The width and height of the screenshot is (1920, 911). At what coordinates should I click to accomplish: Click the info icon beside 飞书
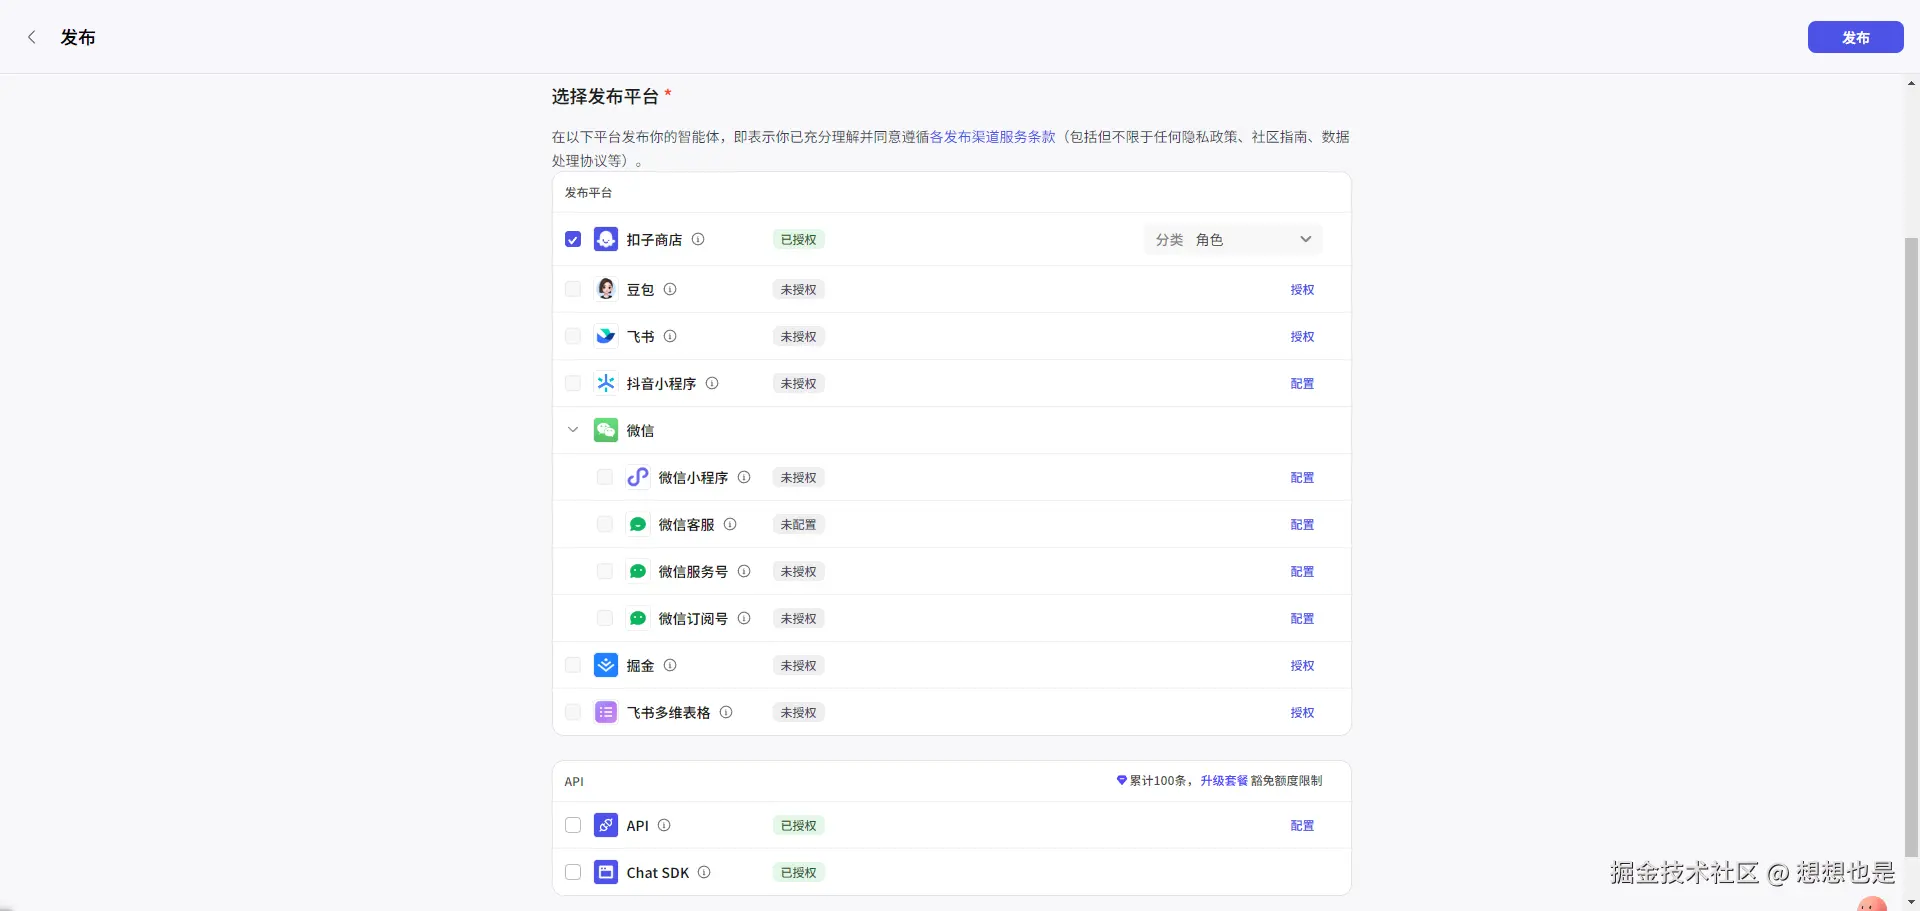point(670,336)
